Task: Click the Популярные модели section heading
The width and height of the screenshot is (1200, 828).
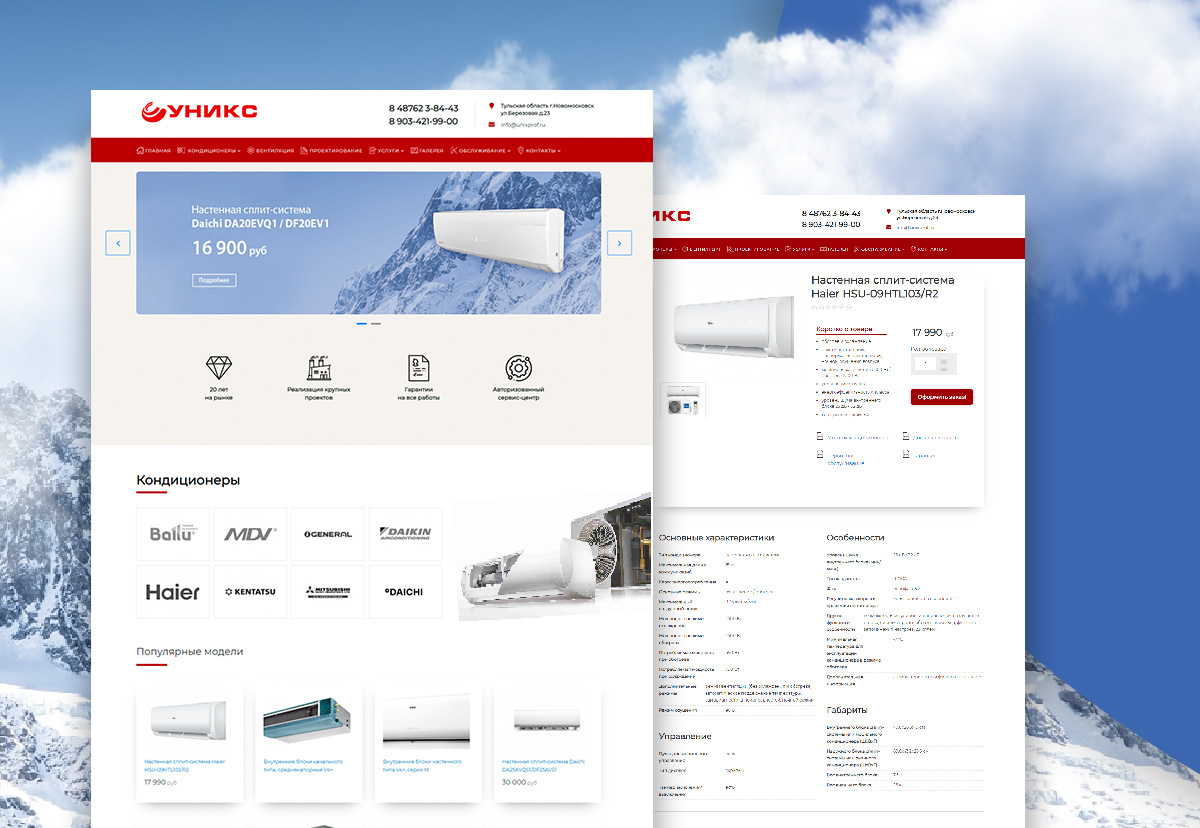Action: 190,652
